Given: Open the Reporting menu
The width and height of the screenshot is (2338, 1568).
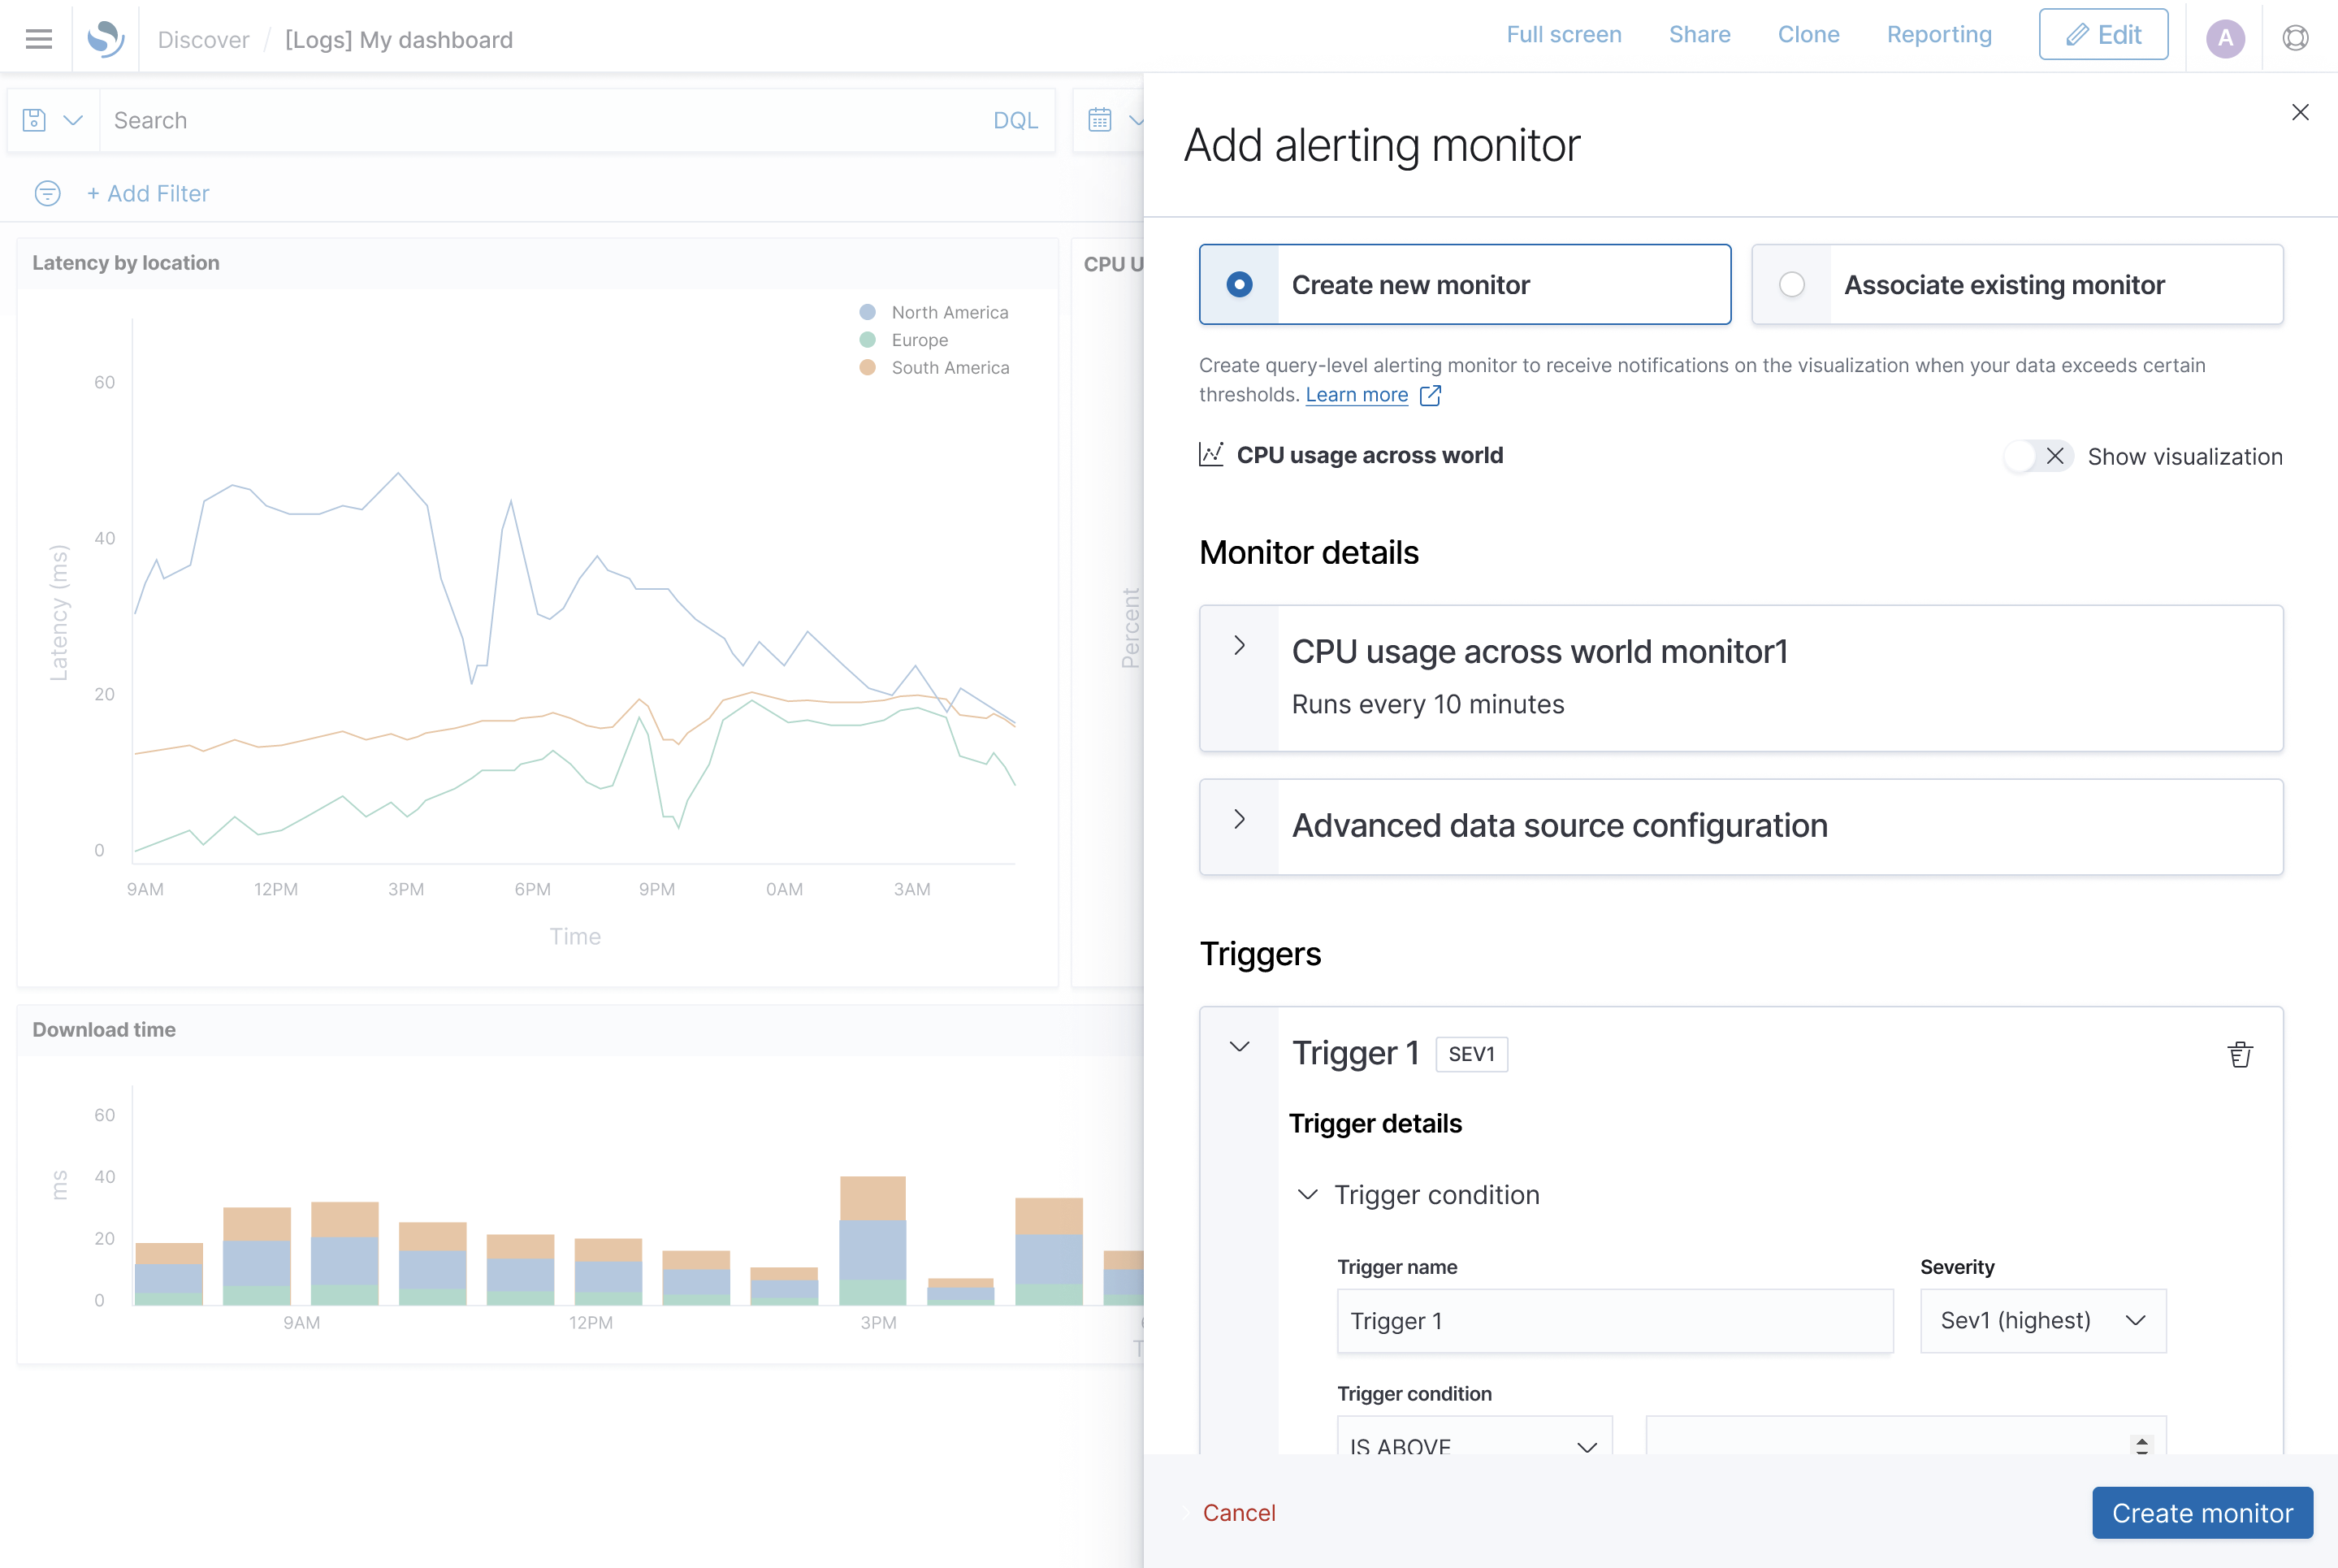Looking at the screenshot, I should coord(1939,34).
